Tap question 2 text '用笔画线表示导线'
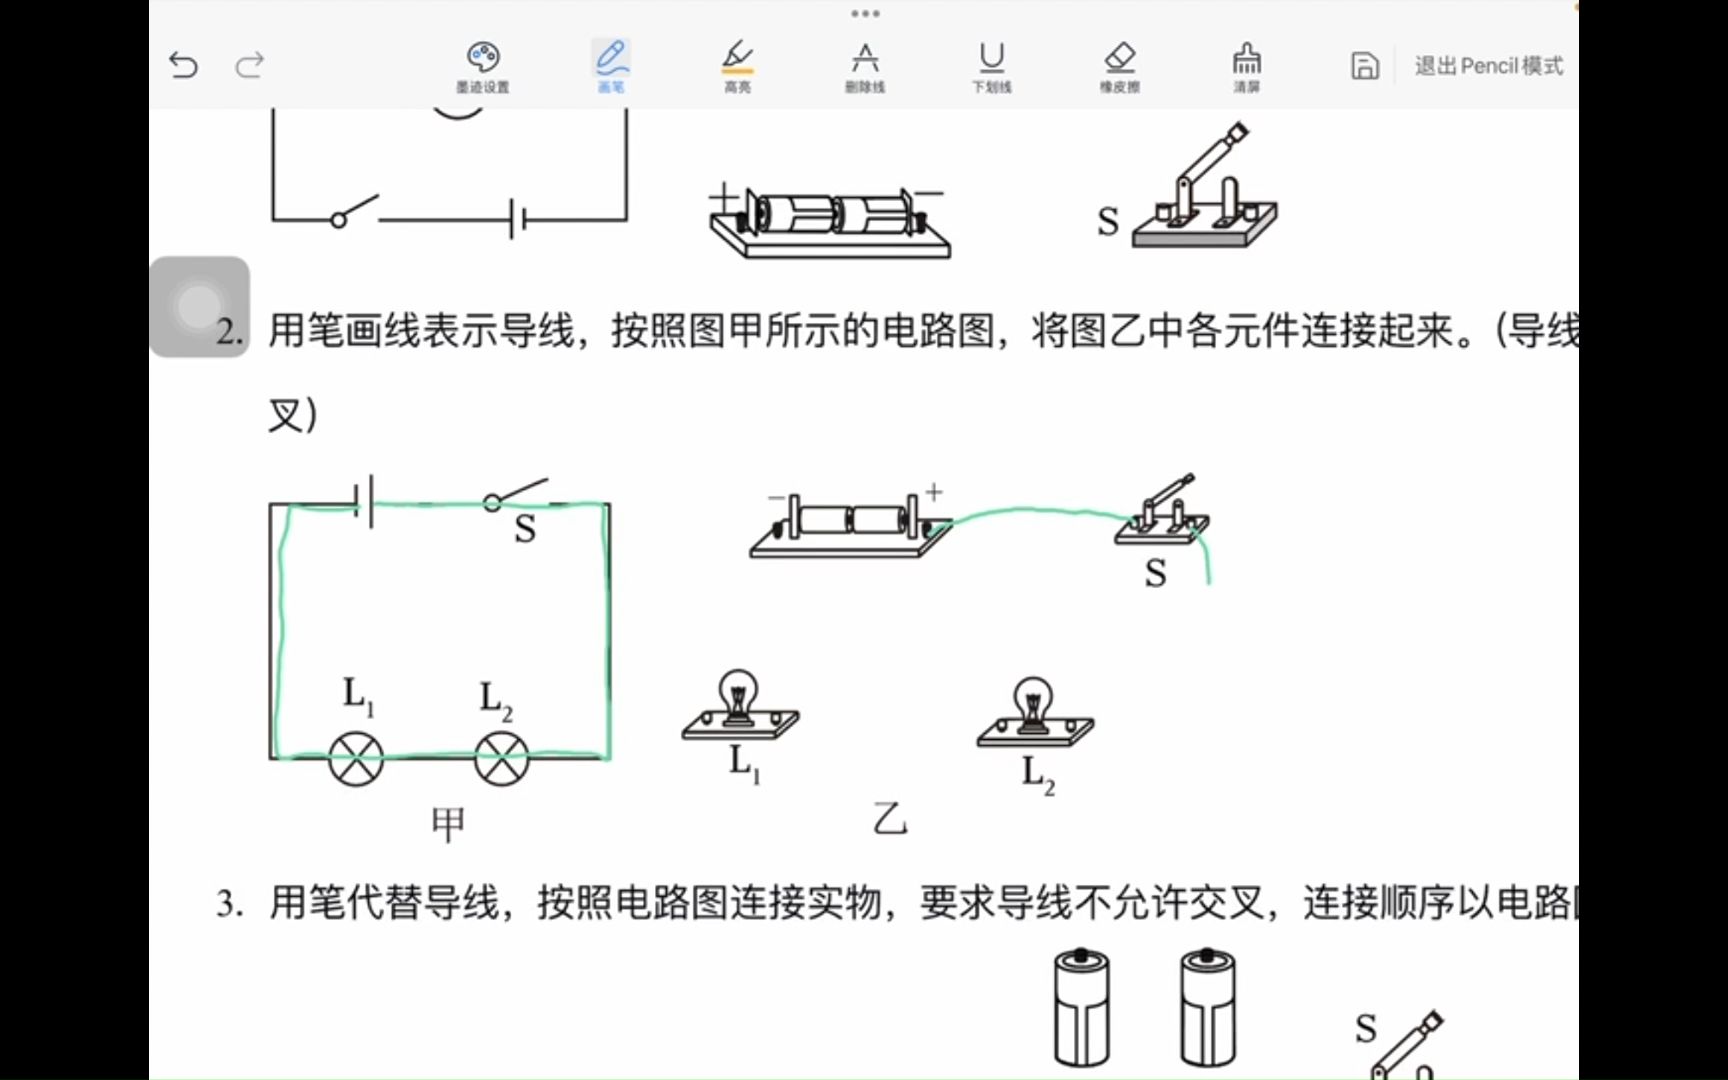 [x=422, y=330]
